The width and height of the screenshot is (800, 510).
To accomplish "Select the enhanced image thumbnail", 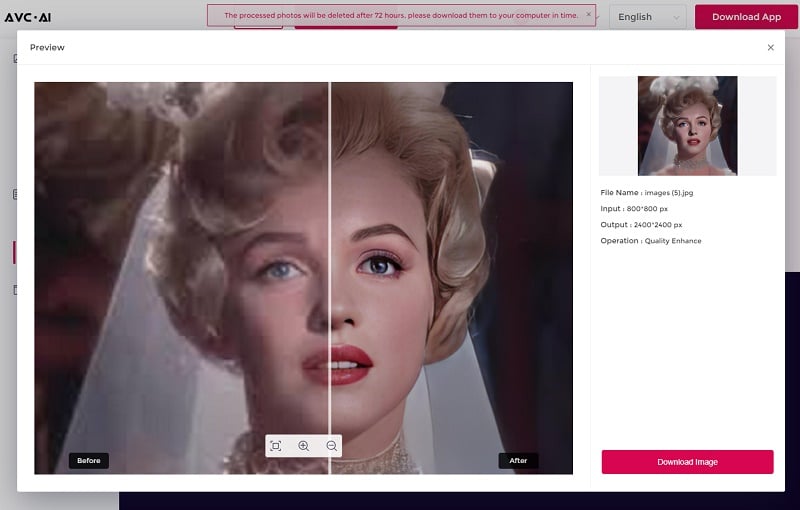I will pyautogui.click(x=687, y=125).
